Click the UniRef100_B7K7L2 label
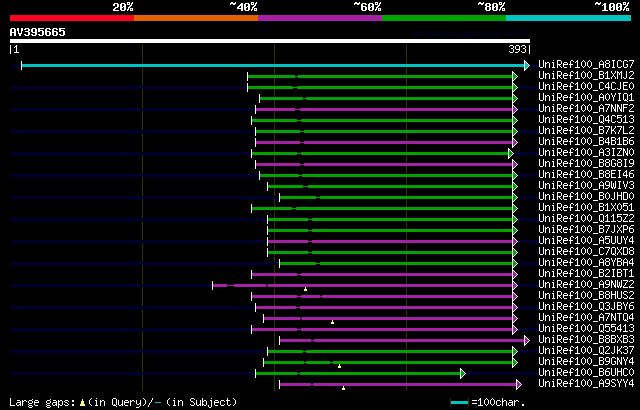The width and height of the screenshot is (640, 410). (586, 130)
